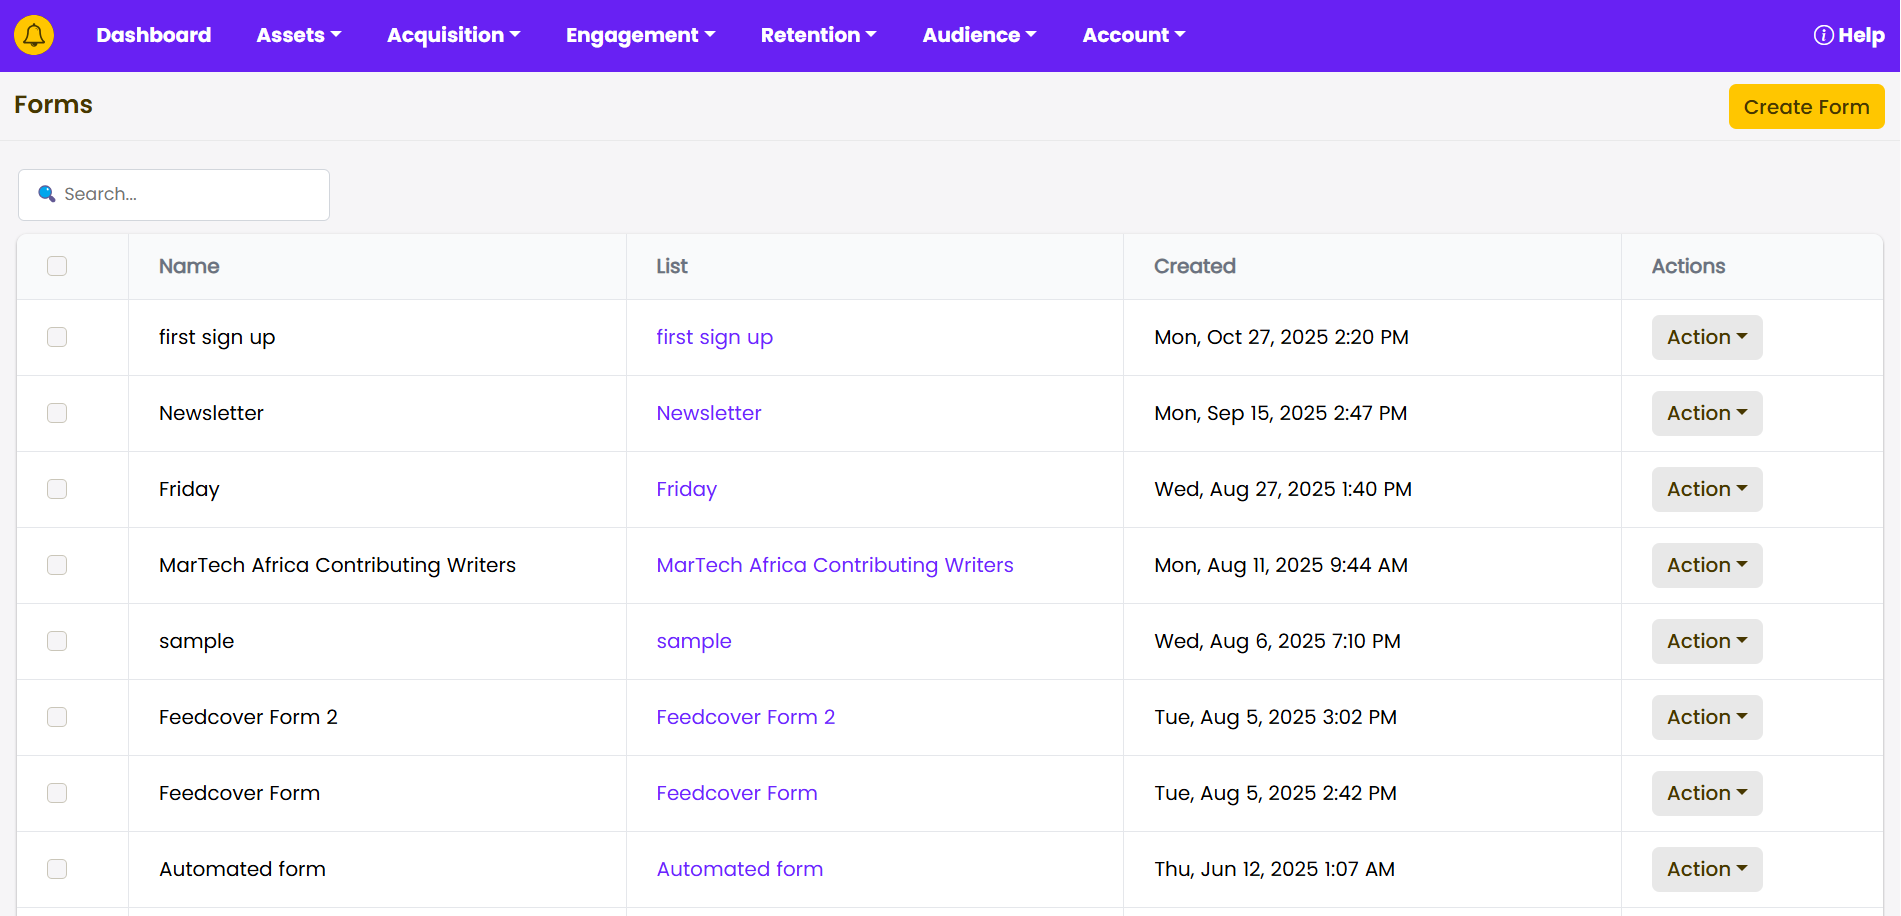Expand the Action dropdown for first sign up
This screenshot has height=916, width=1901.
point(1706,337)
